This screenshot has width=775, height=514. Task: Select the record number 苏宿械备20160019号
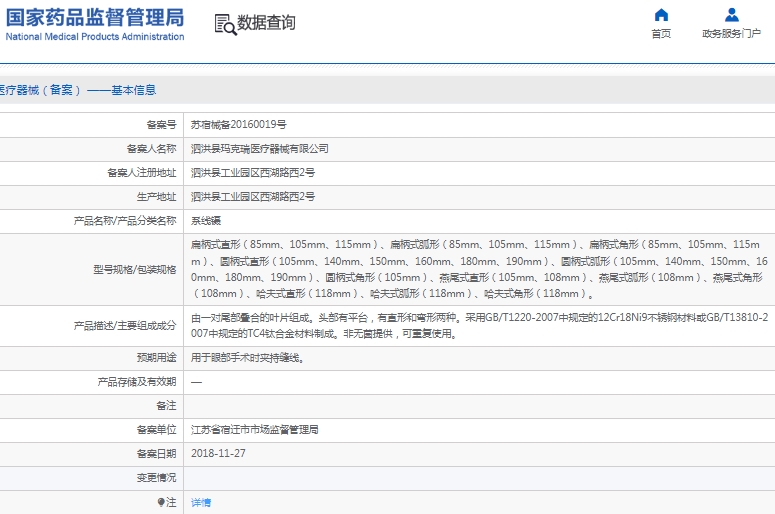pyautogui.click(x=239, y=125)
